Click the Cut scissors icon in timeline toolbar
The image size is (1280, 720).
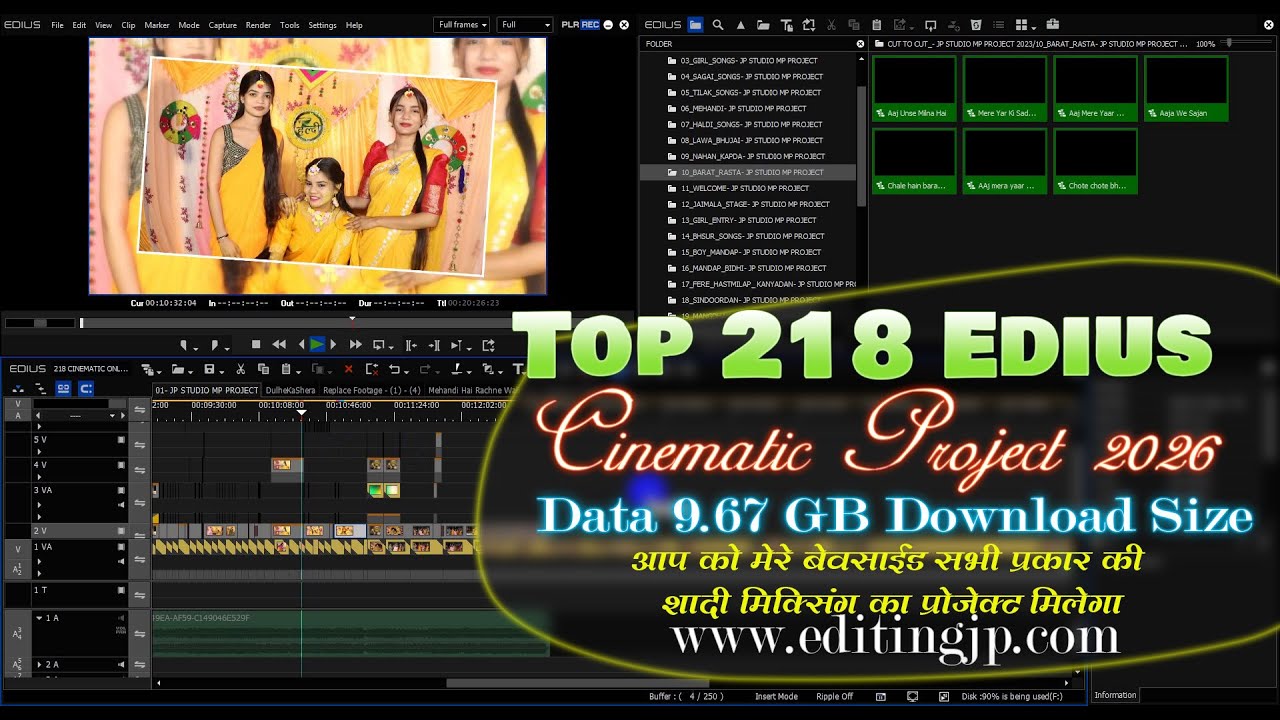point(240,369)
